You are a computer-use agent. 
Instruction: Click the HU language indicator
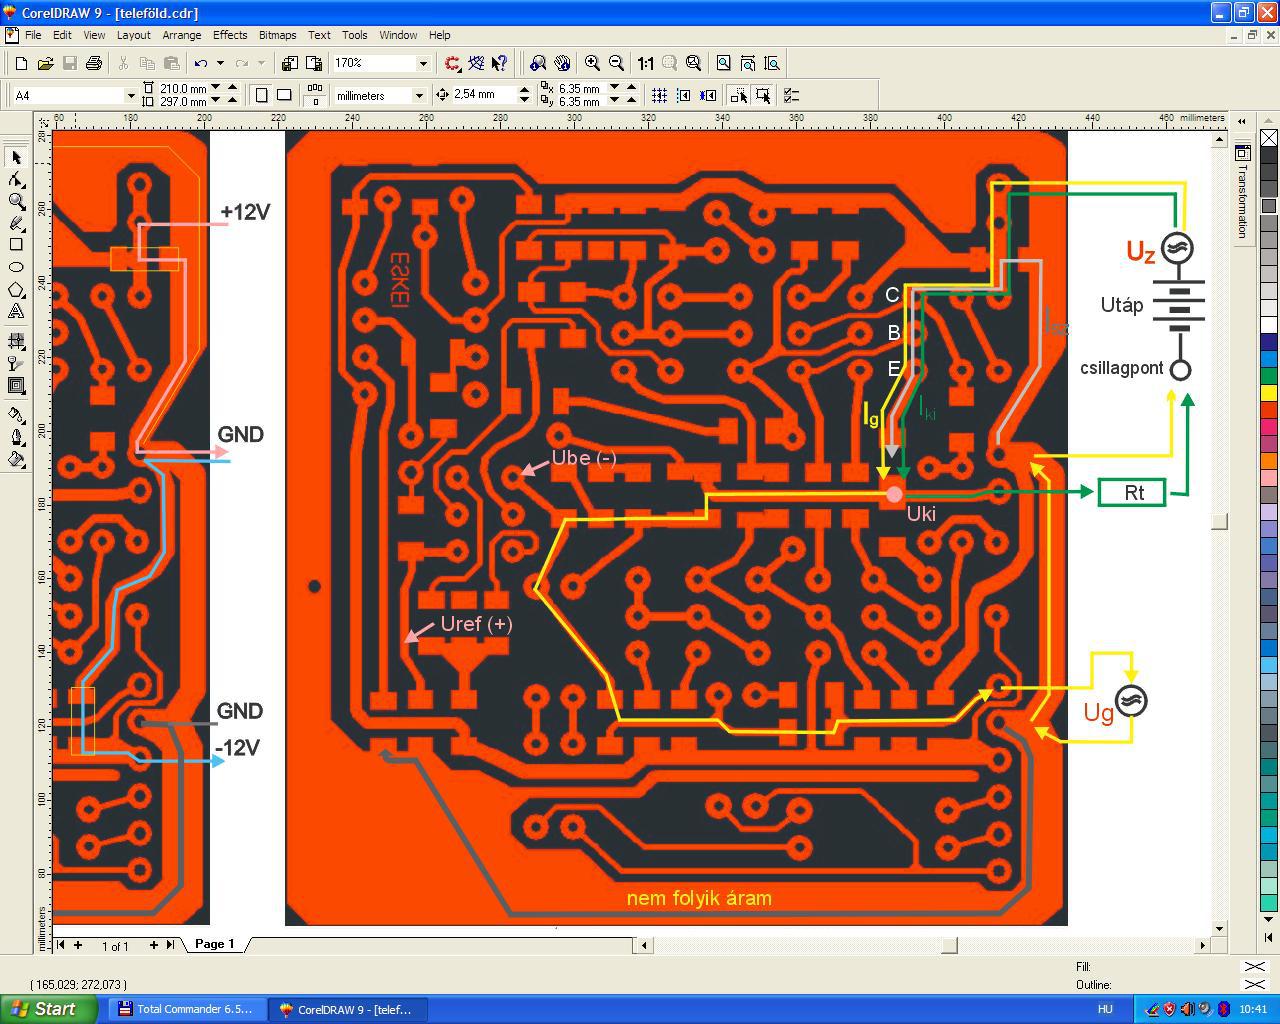tap(1105, 1009)
